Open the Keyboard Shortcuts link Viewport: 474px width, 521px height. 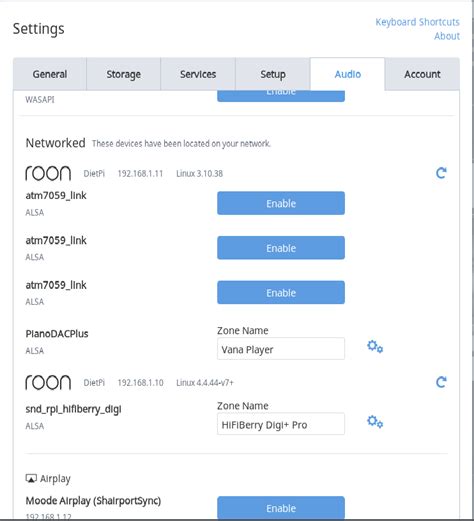pyautogui.click(x=417, y=22)
